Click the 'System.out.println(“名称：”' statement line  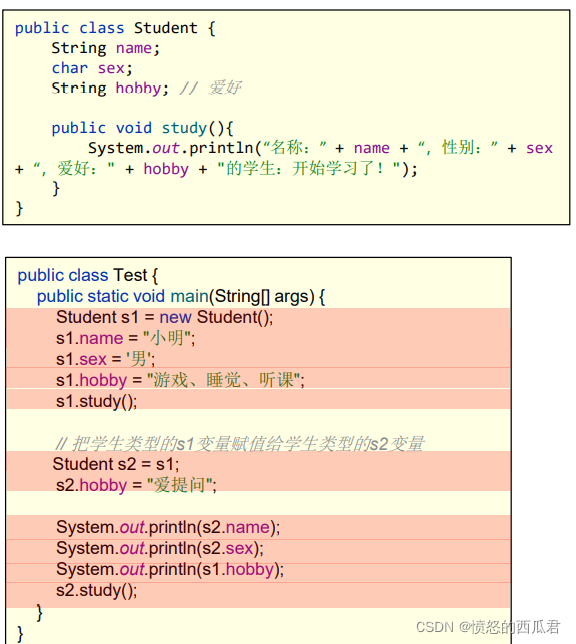pos(320,148)
